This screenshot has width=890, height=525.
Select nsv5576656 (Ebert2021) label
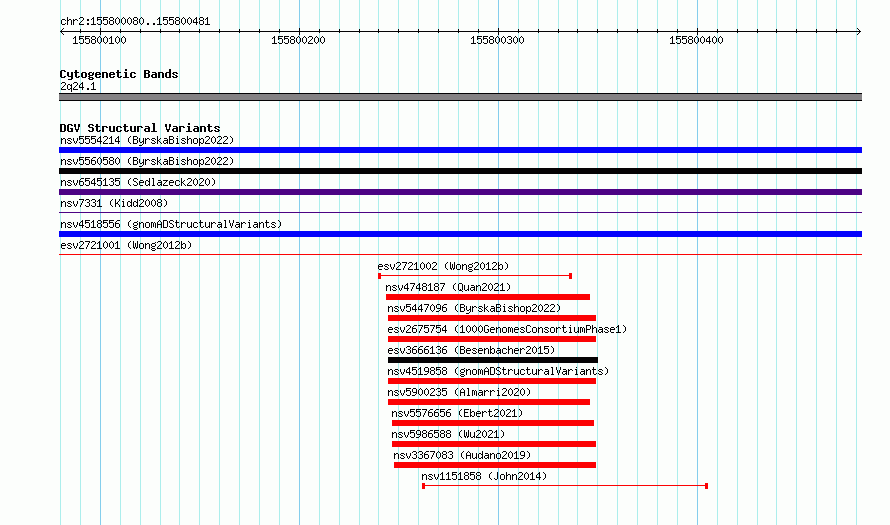[457, 413]
